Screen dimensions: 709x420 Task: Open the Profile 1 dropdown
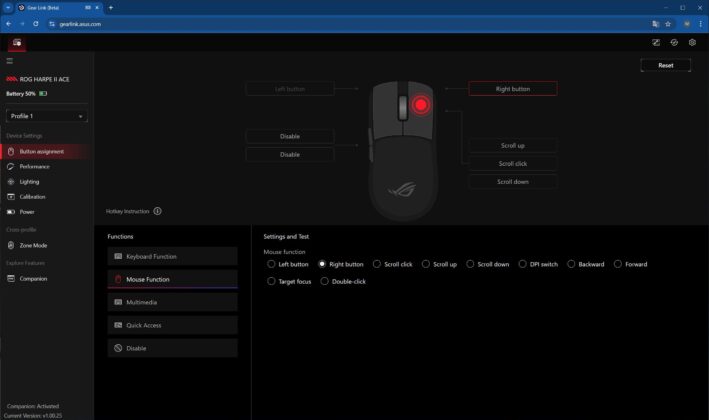point(47,116)
